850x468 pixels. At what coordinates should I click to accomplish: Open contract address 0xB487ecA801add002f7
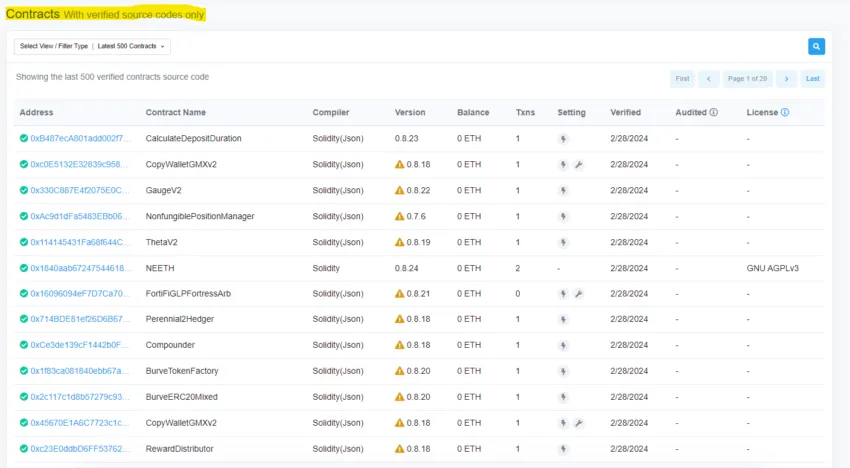tap(80, 139)
